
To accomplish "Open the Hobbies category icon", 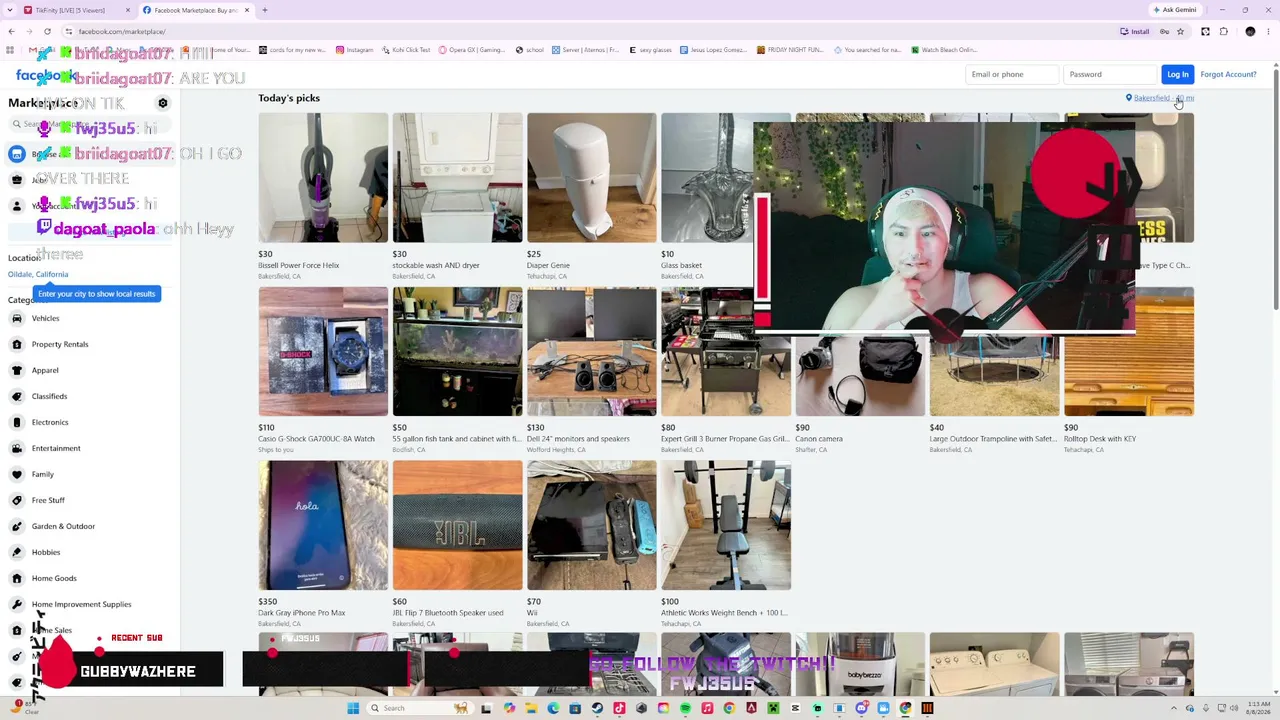I will pos(17,552).
